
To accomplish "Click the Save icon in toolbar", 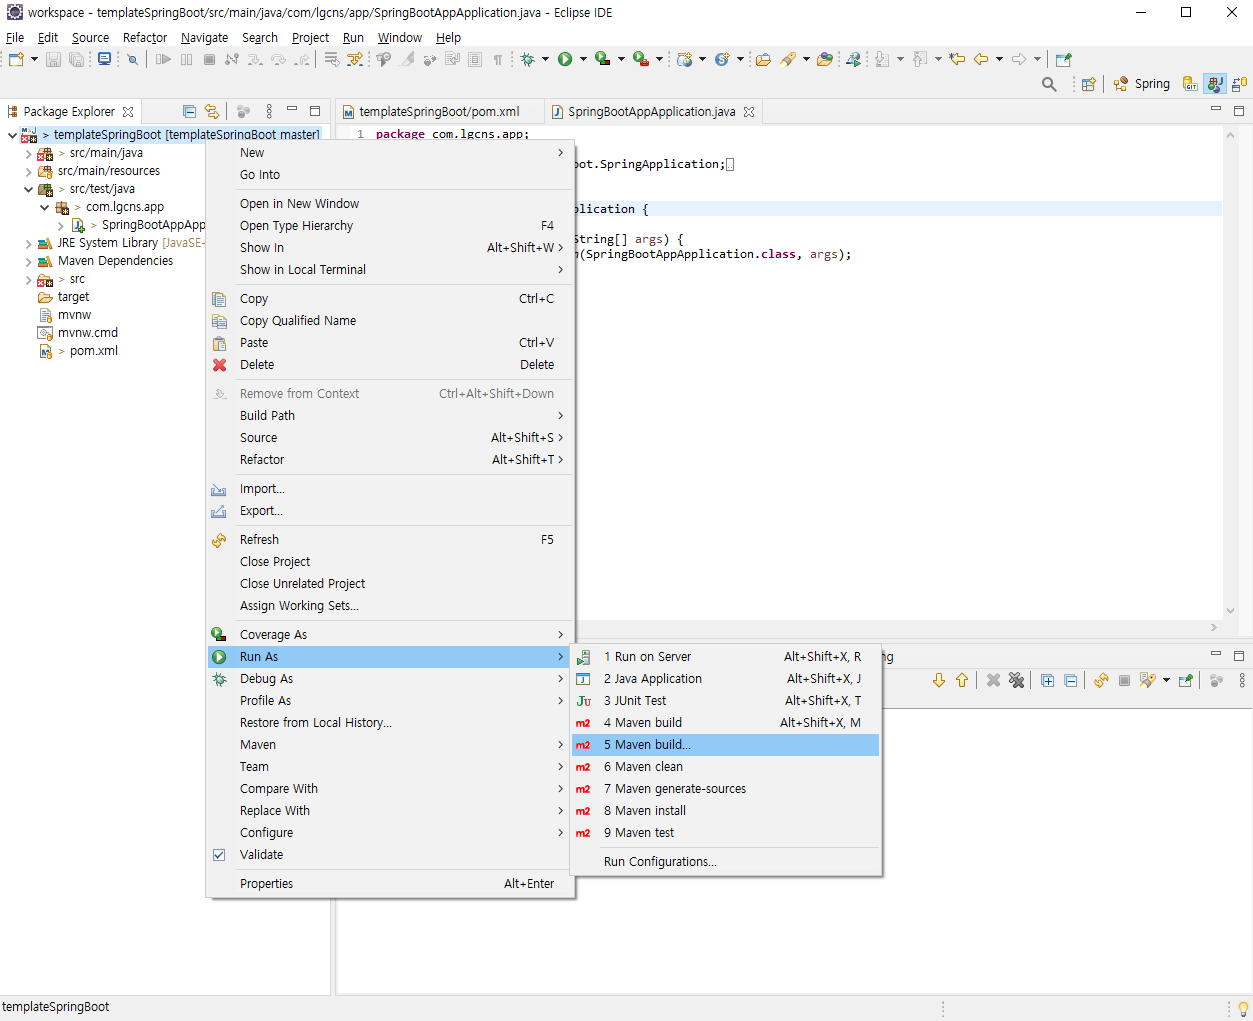I will point(54,60).
